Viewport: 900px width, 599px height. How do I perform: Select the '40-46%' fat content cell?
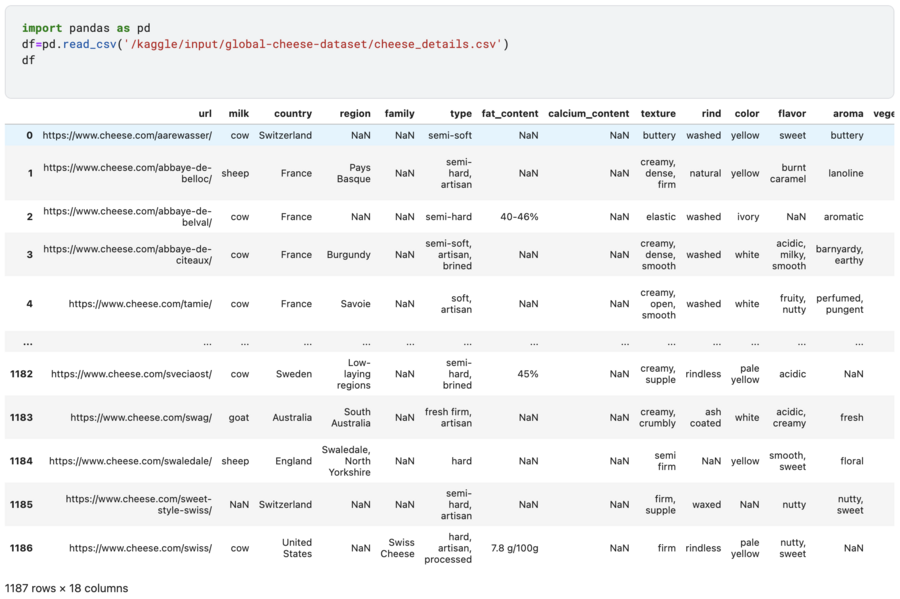click(519, 217)
